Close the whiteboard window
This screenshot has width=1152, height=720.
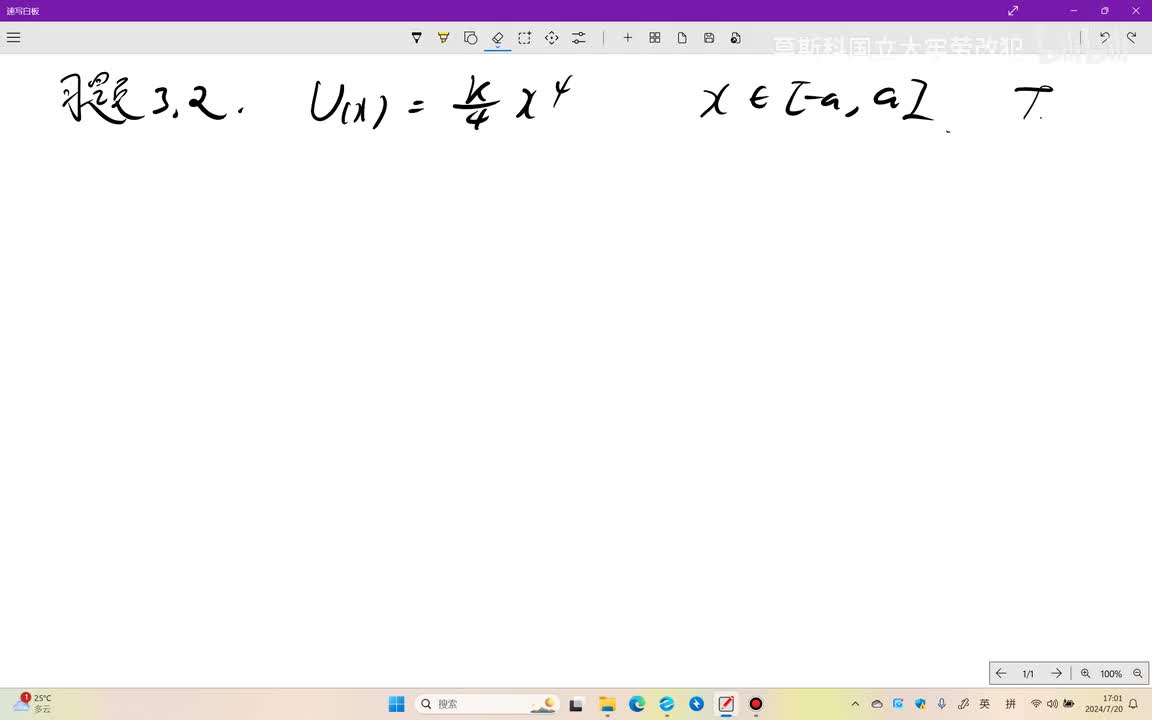(1136, 10)
